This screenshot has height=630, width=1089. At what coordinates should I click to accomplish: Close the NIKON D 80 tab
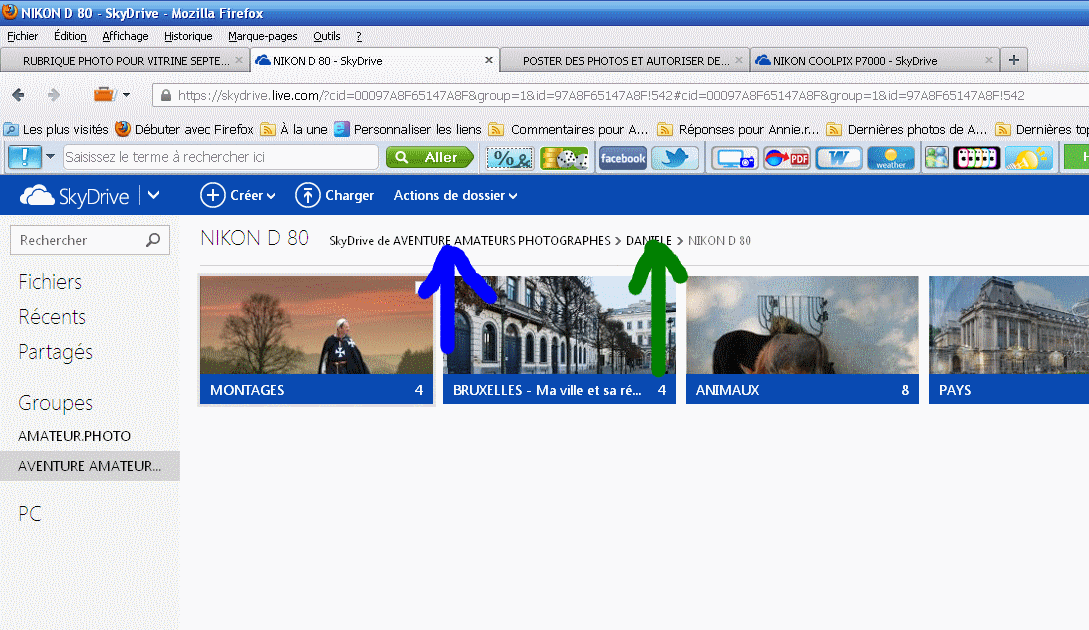(489, 60)
